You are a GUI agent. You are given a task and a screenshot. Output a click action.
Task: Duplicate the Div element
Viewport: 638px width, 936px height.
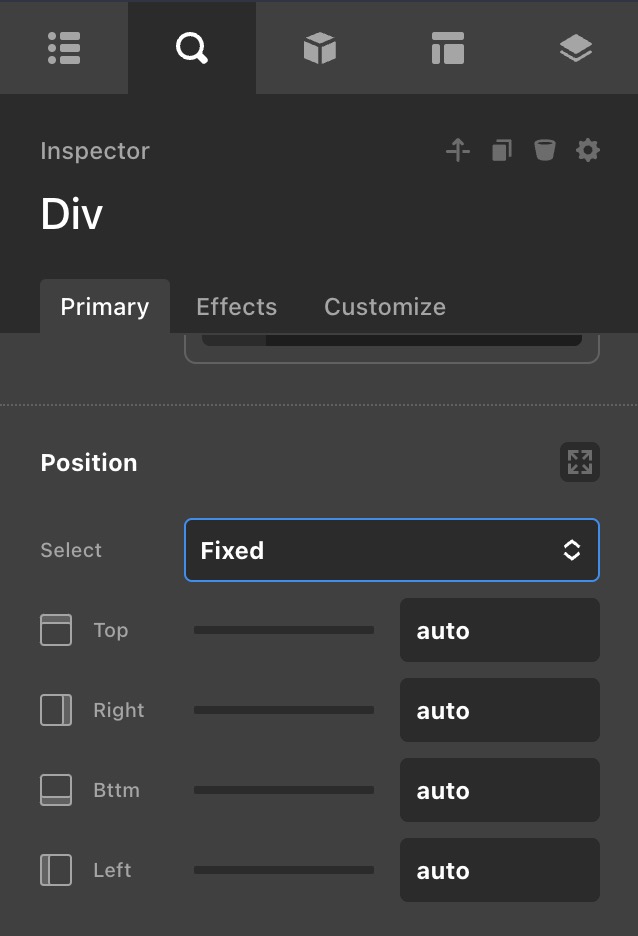pyautogui.click(x=501, y=151)
